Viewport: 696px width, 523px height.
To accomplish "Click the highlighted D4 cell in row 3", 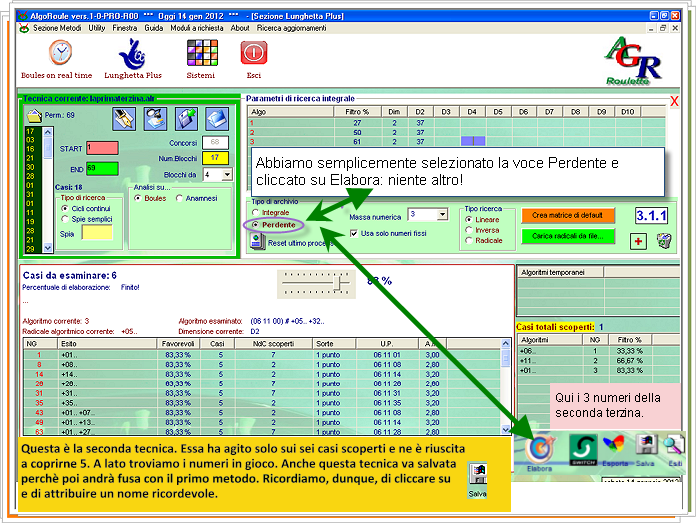I will click(x=473, y=141).
